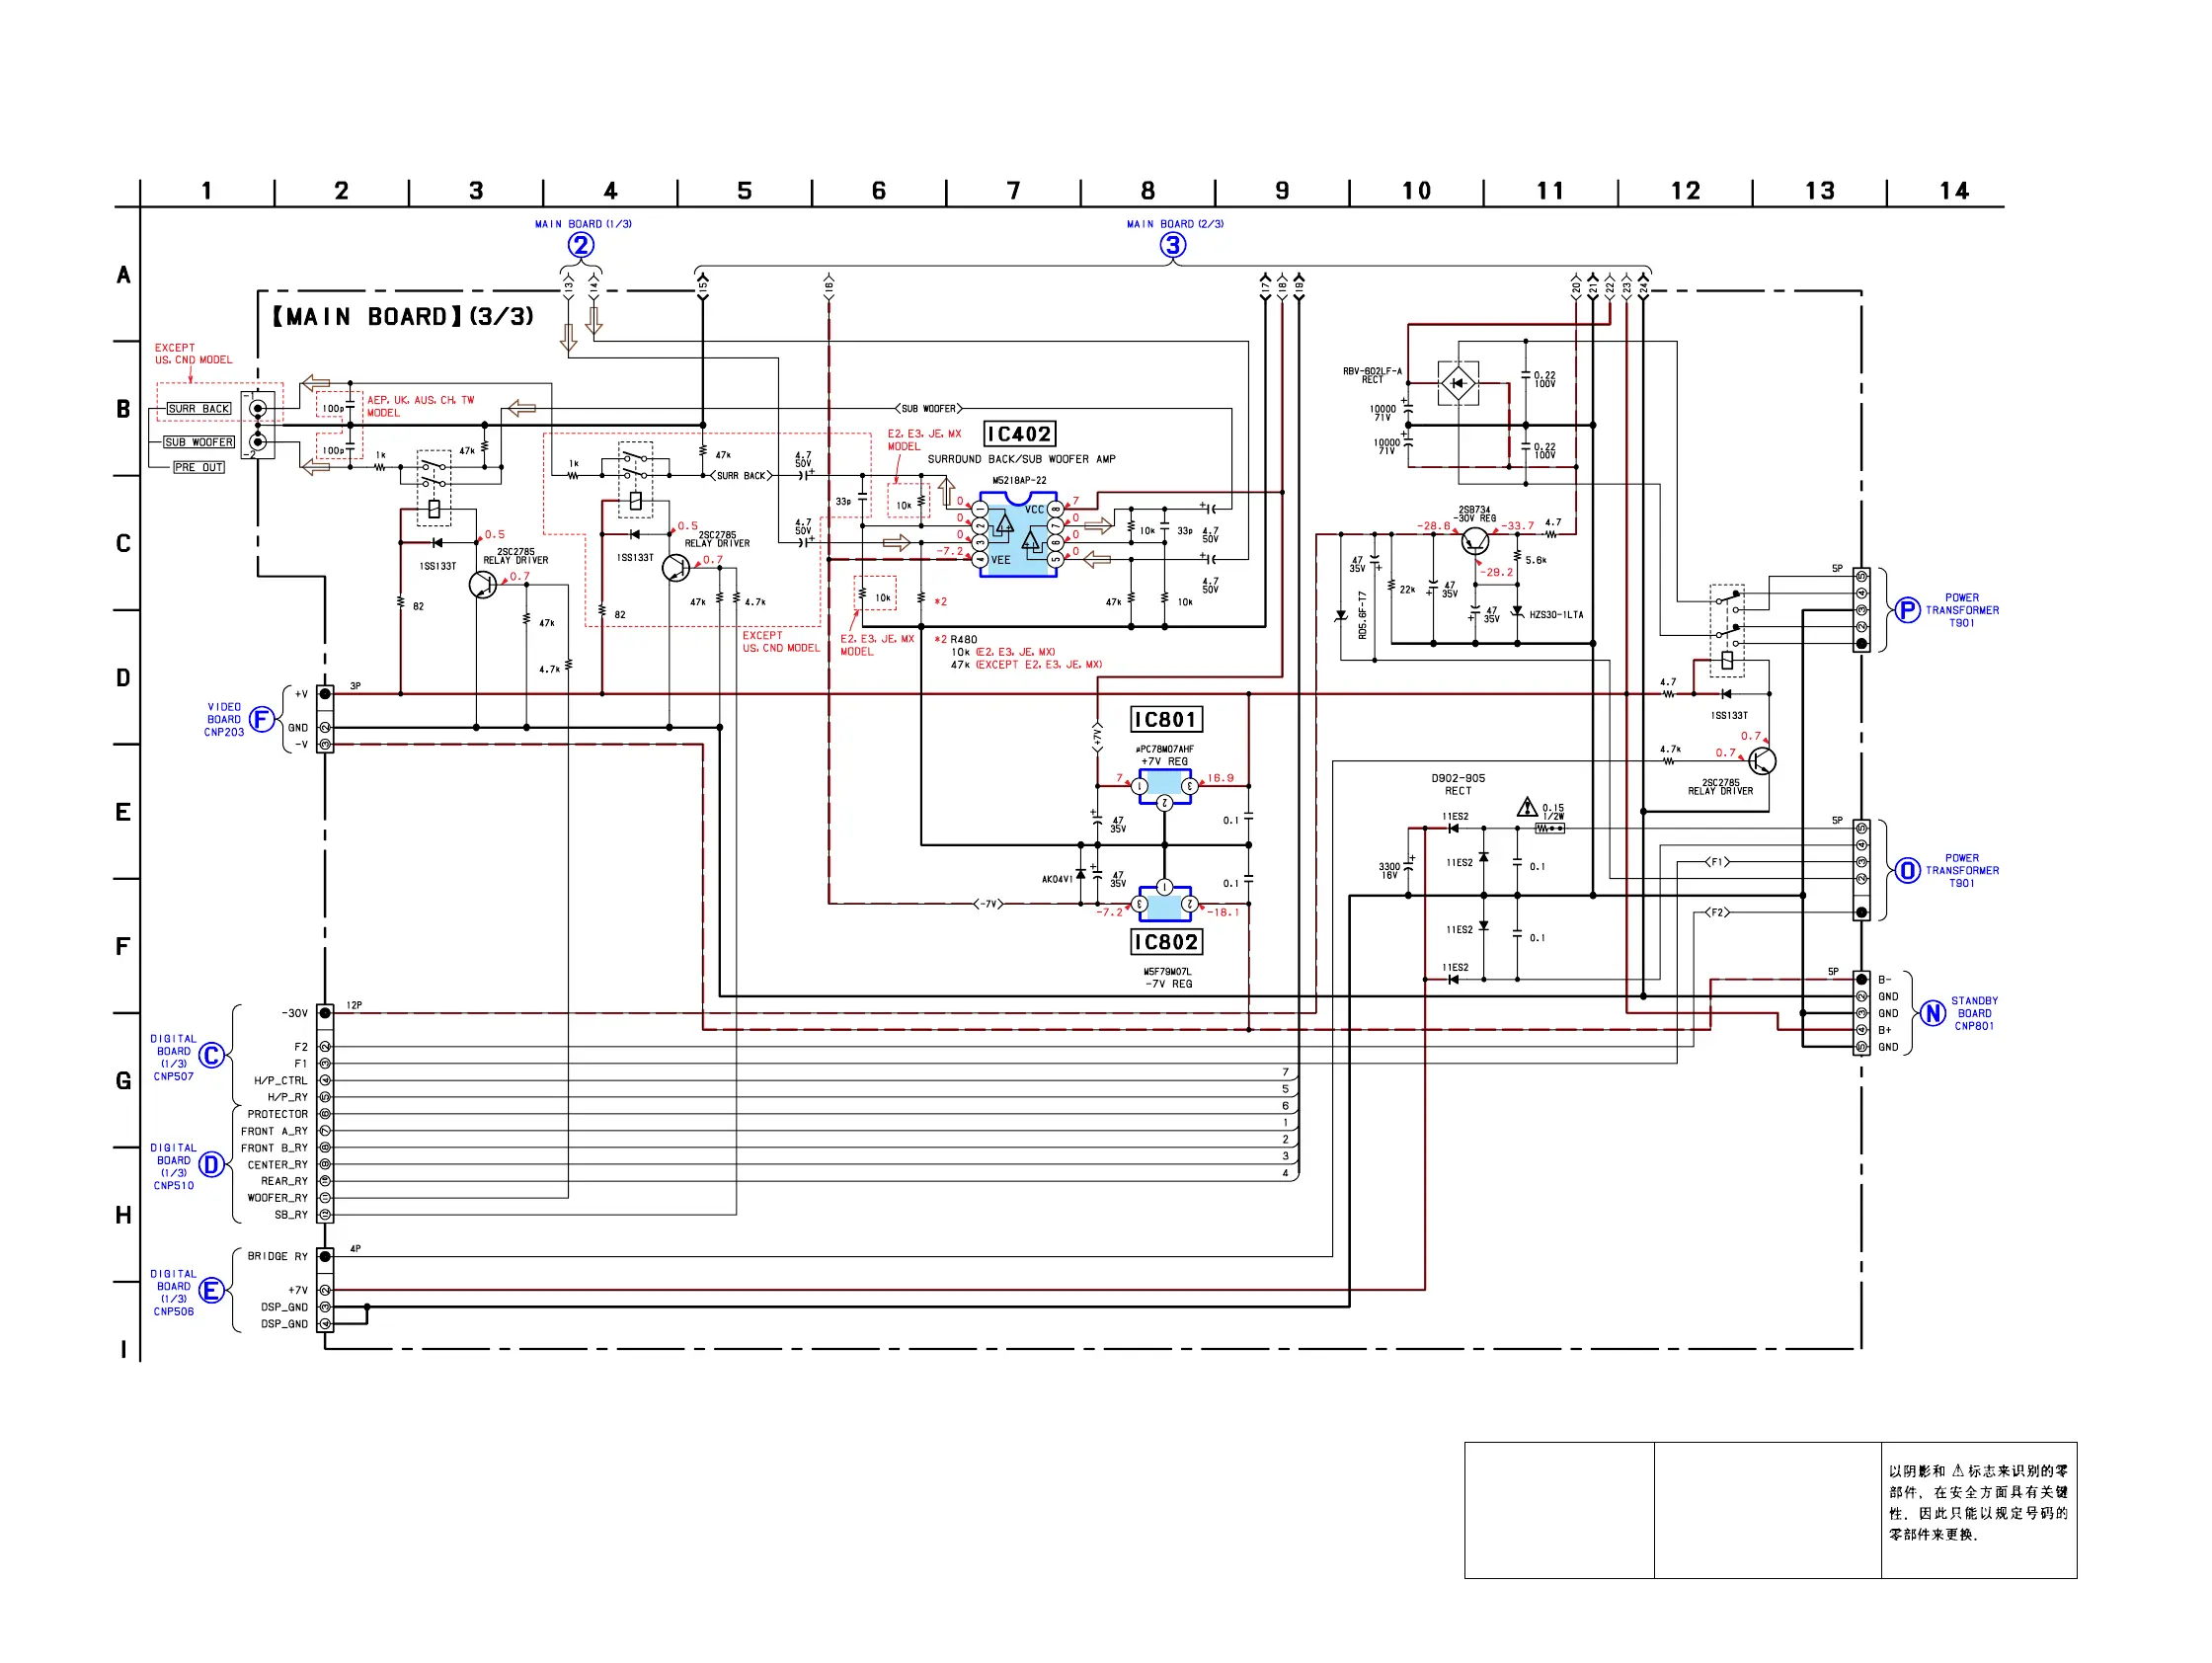Click the warning triangle near 0.15 resistor

[x=1527, y=807]
